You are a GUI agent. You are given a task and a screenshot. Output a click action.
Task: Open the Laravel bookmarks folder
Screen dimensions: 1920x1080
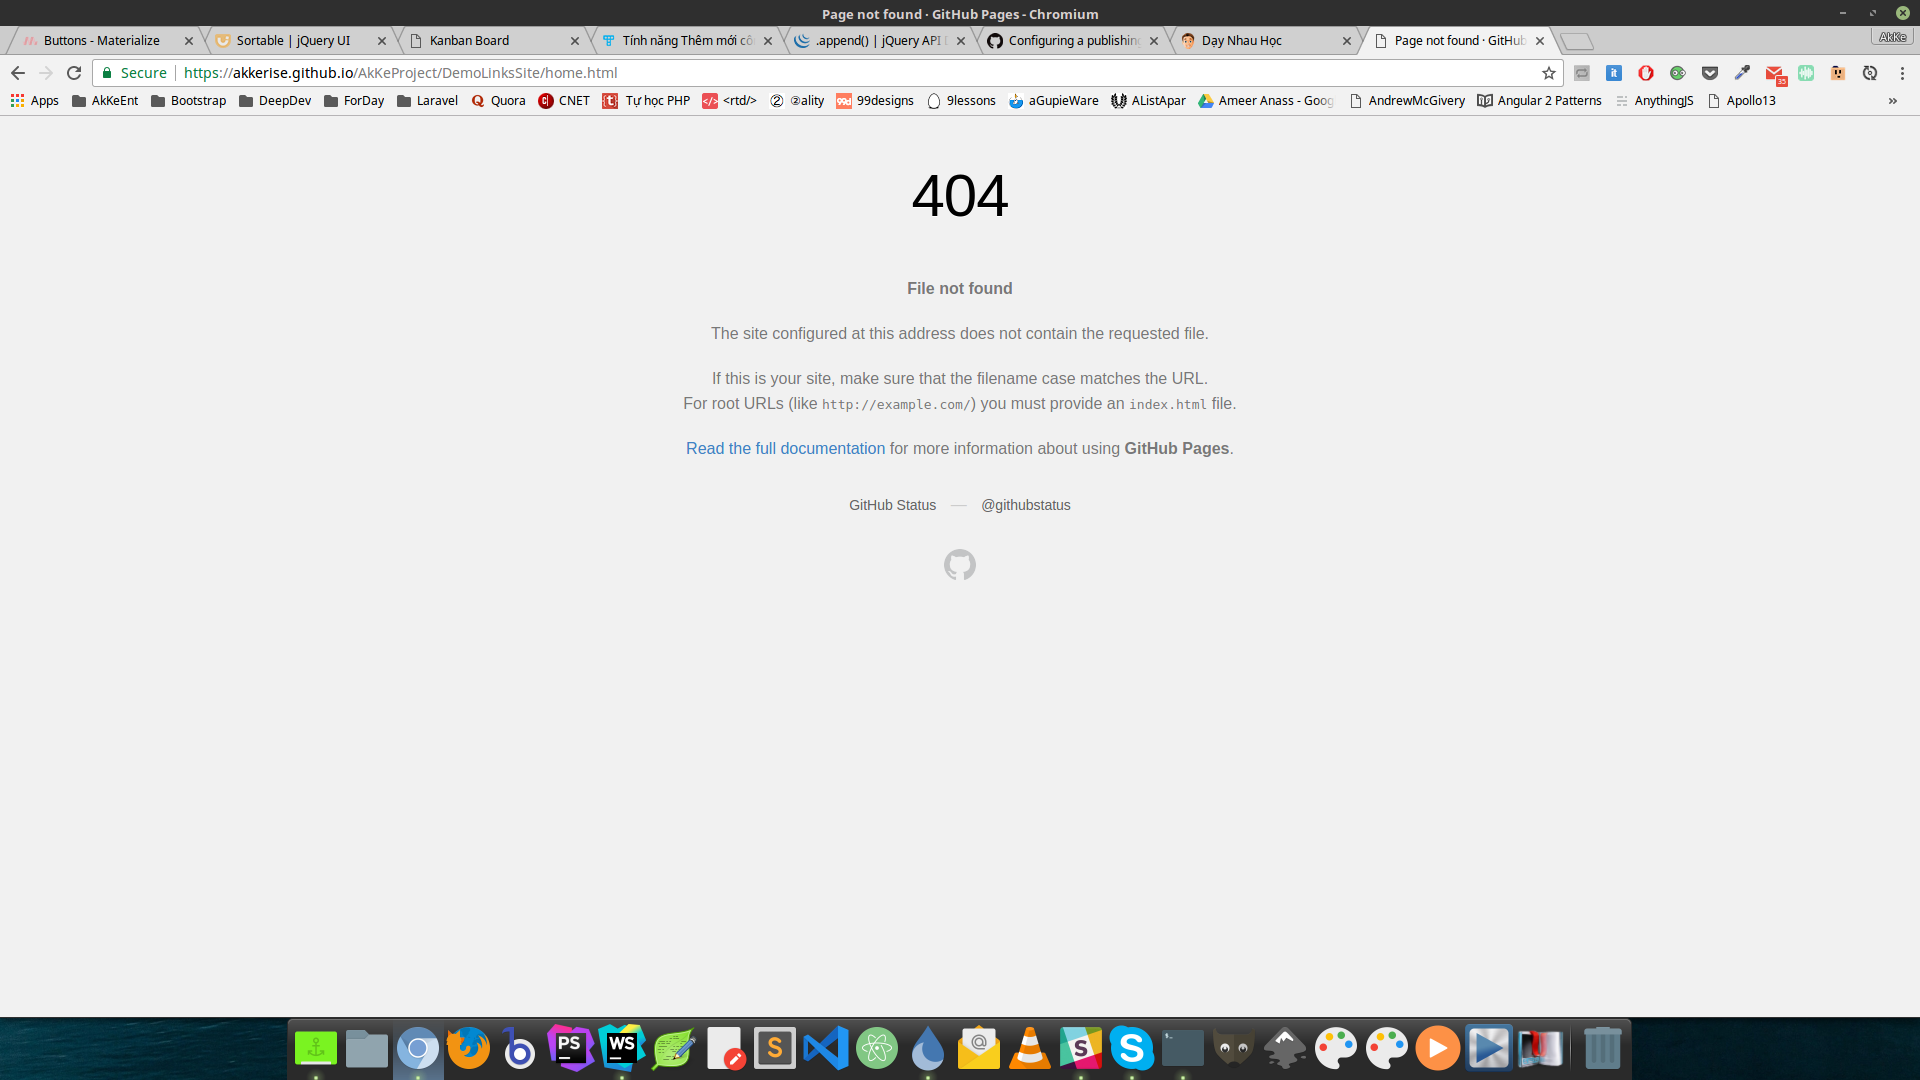tap(427, 101)
